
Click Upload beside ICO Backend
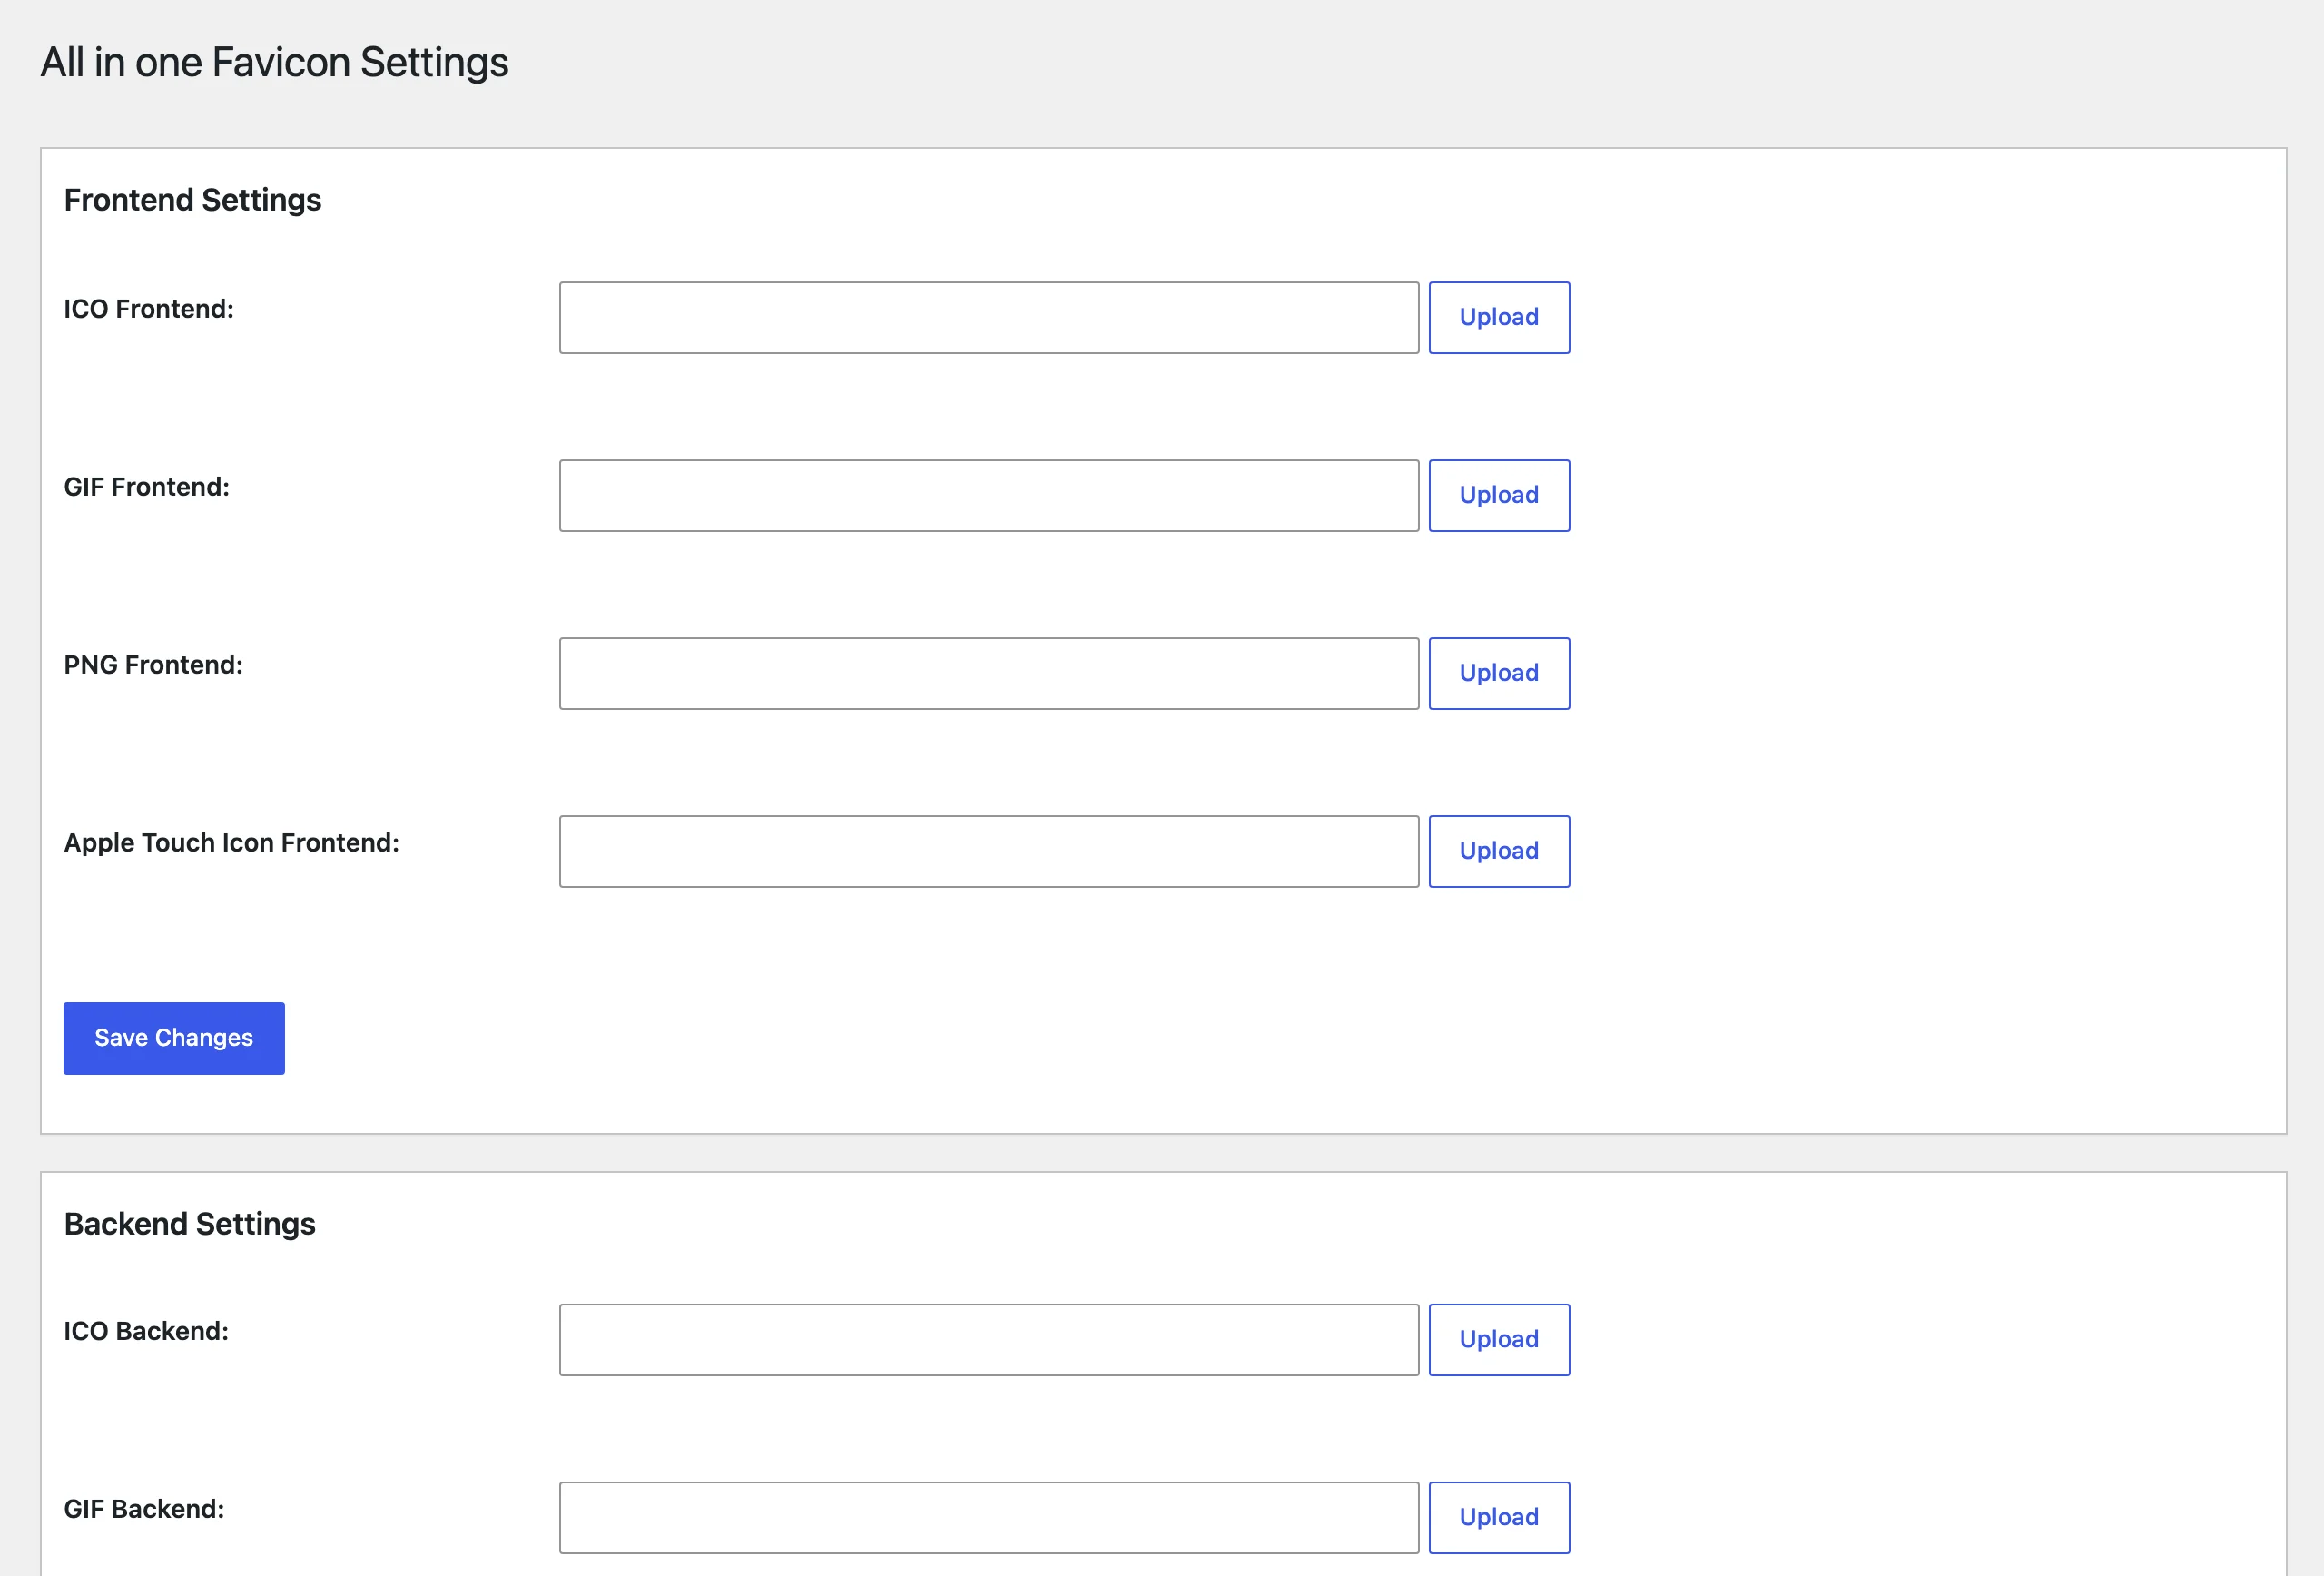(1499, 1339)
